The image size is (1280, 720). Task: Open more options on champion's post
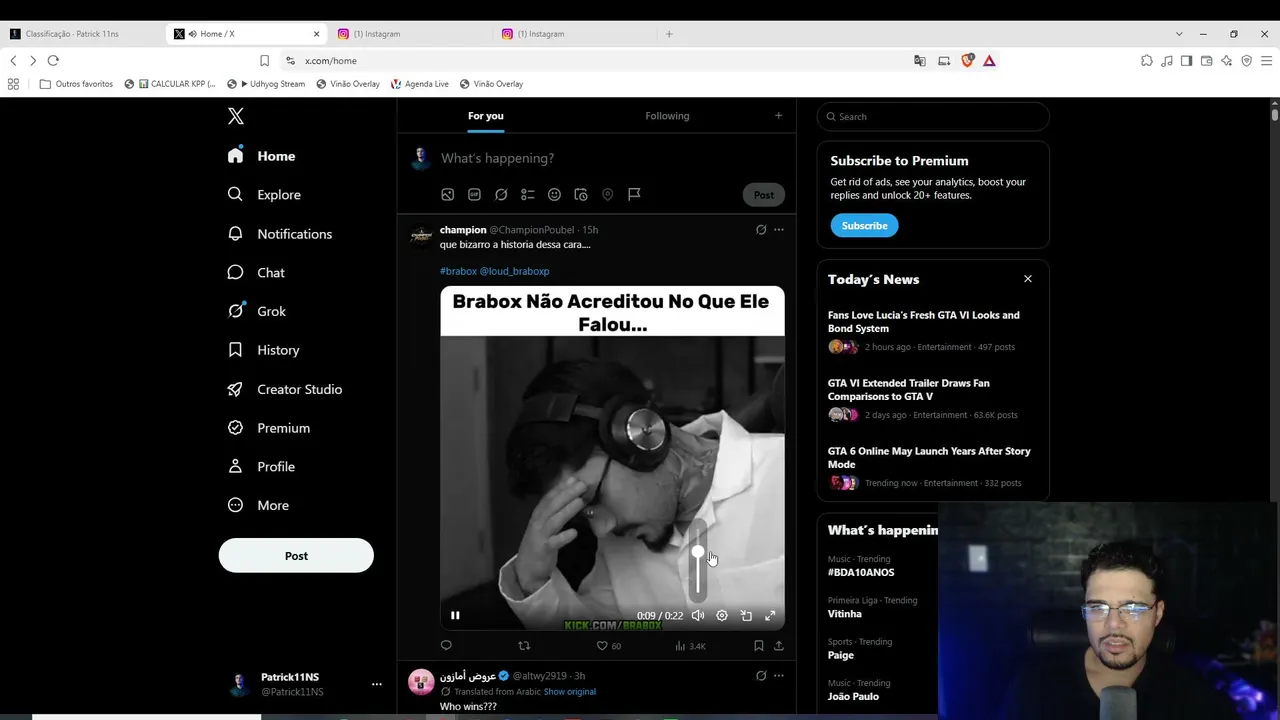779,230
